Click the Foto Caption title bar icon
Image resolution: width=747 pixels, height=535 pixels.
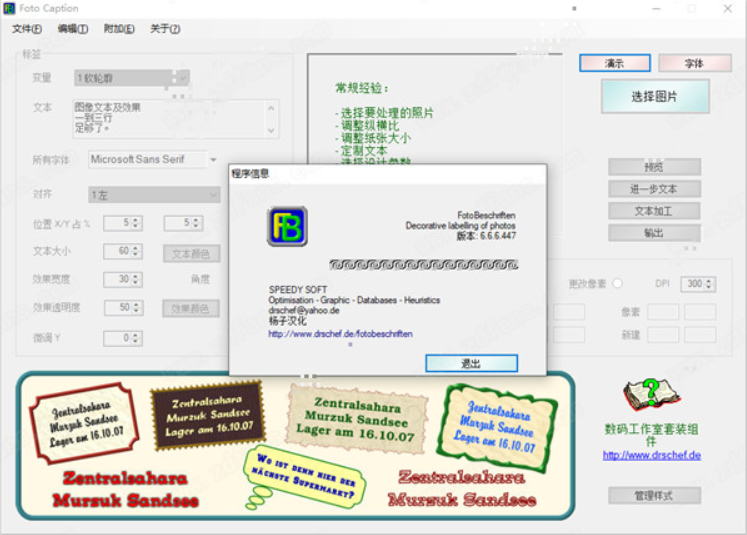(9, 8)
